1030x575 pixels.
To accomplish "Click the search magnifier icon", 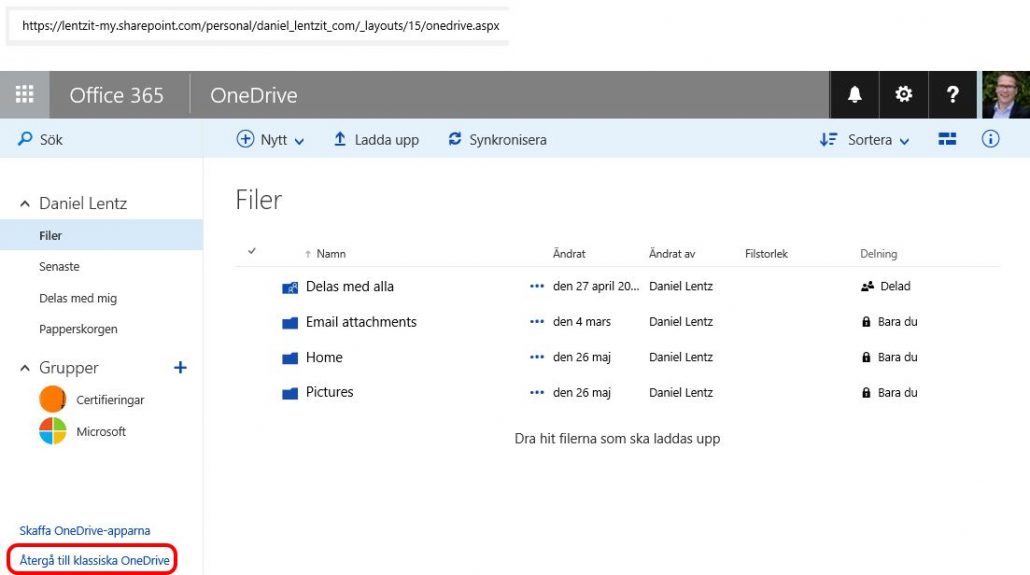I will (25, 139).
